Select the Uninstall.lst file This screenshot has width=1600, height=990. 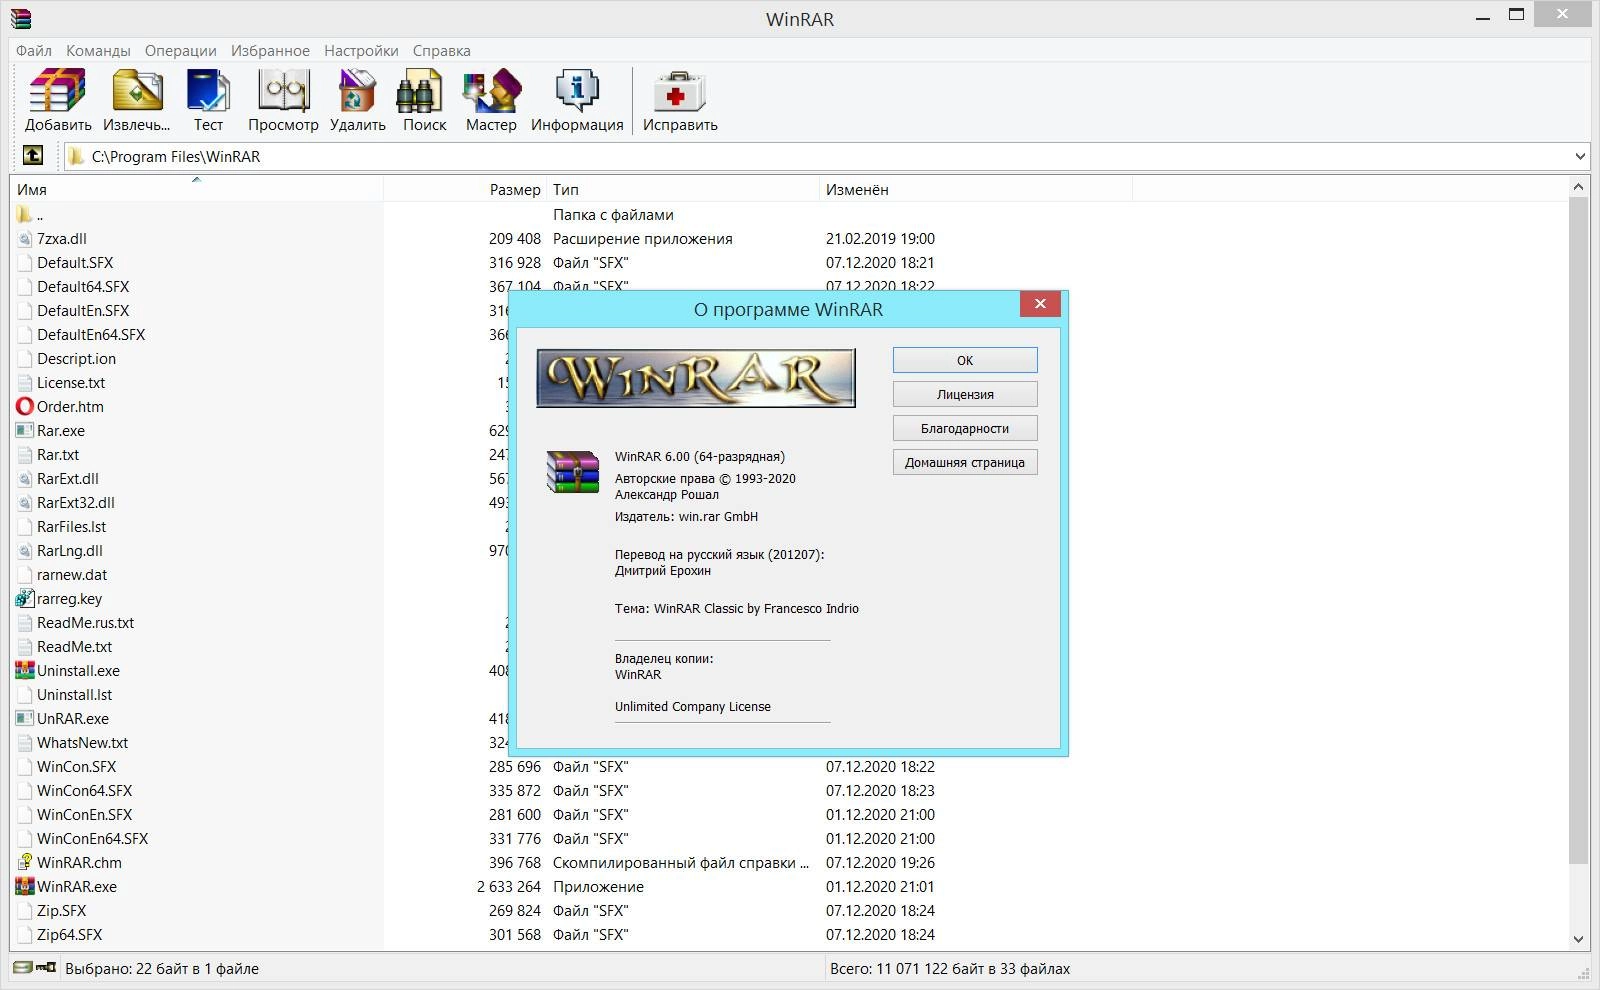click(74, 694)
